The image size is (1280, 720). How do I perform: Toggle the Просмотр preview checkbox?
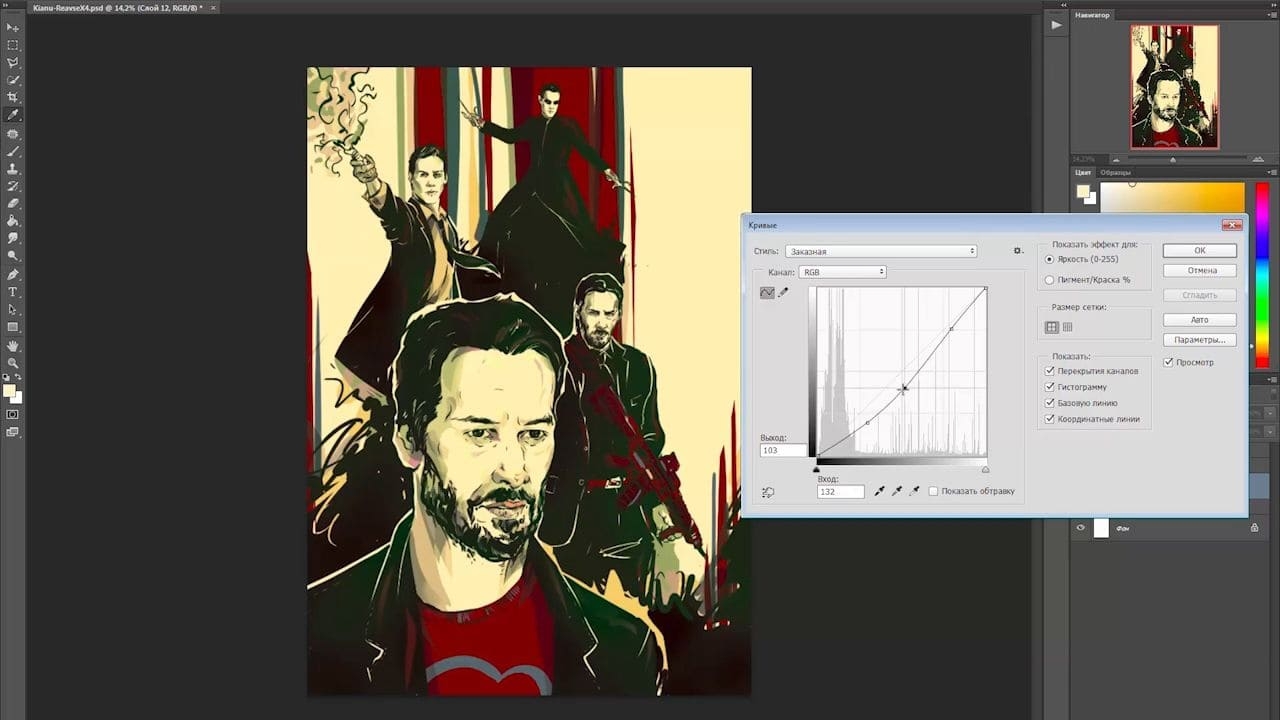coord(1169,362)
